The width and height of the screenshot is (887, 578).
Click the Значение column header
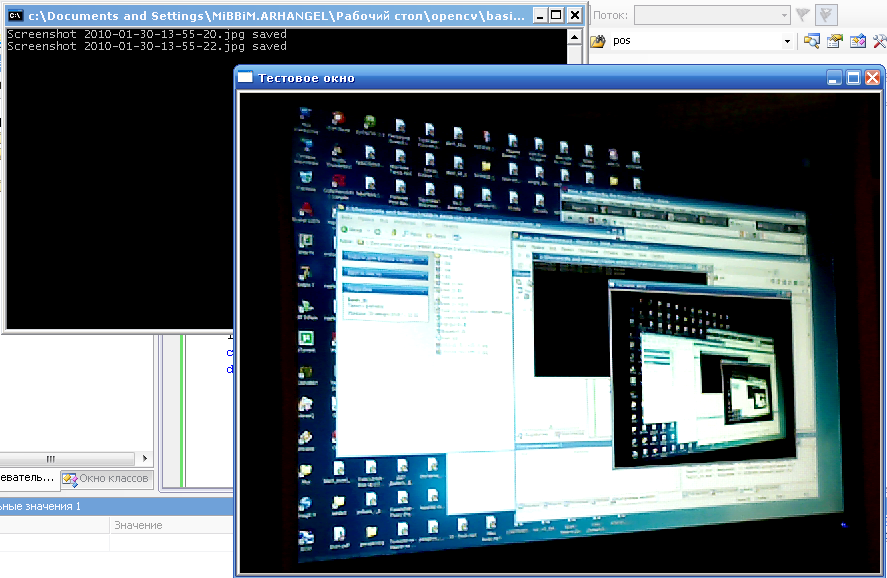tap(138, 525)
